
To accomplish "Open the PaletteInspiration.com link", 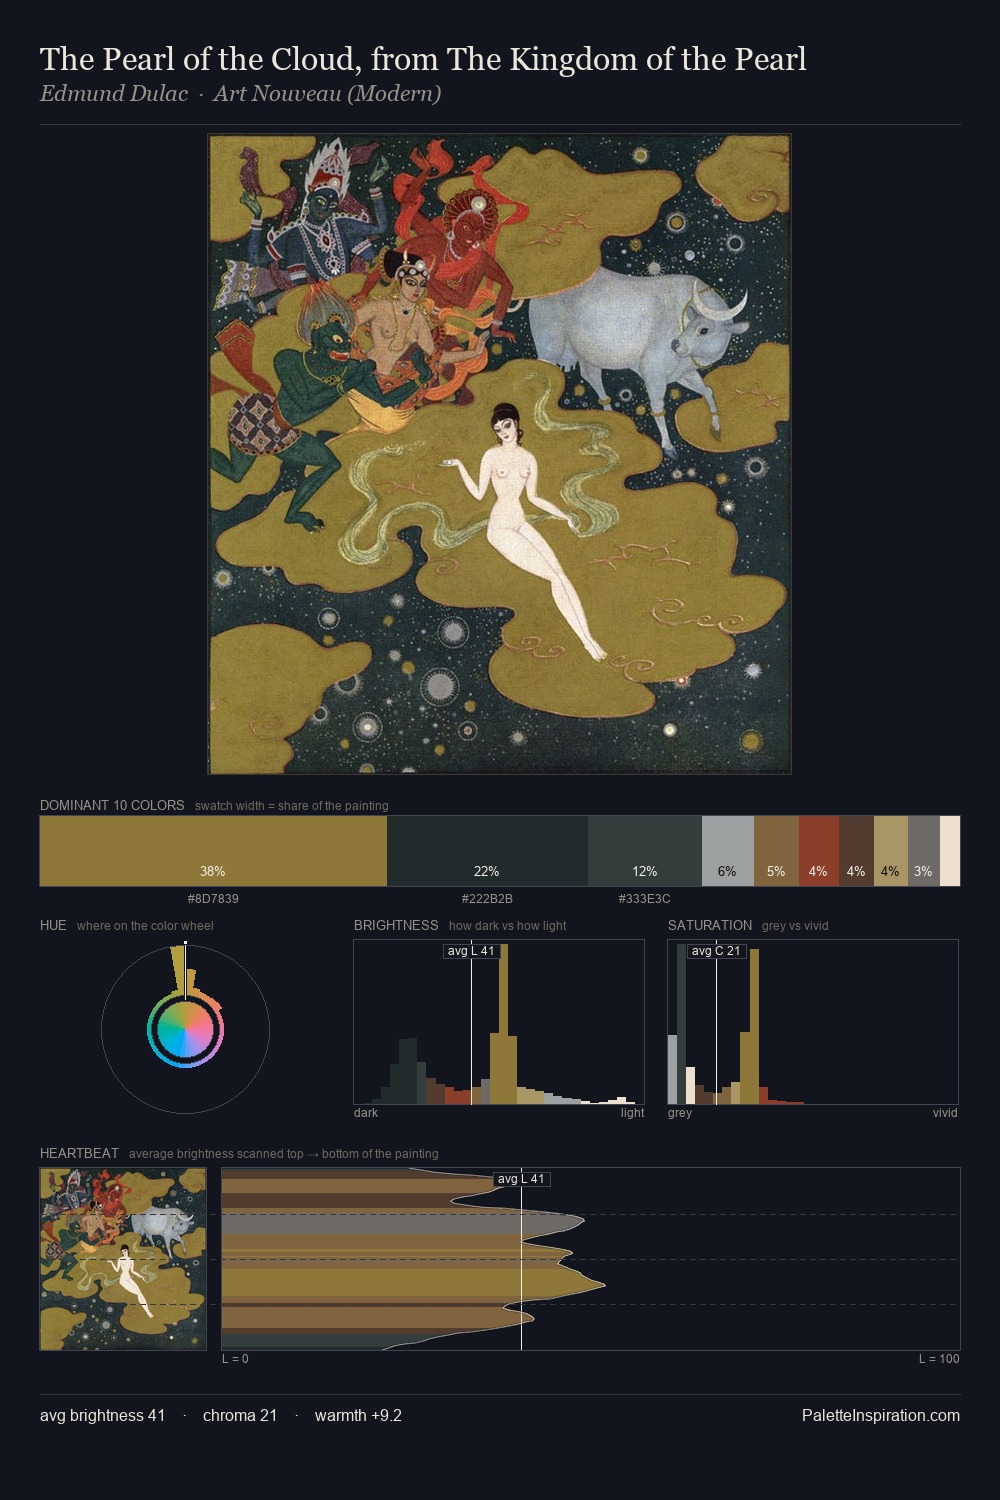I will click(x=881, y=1415).
